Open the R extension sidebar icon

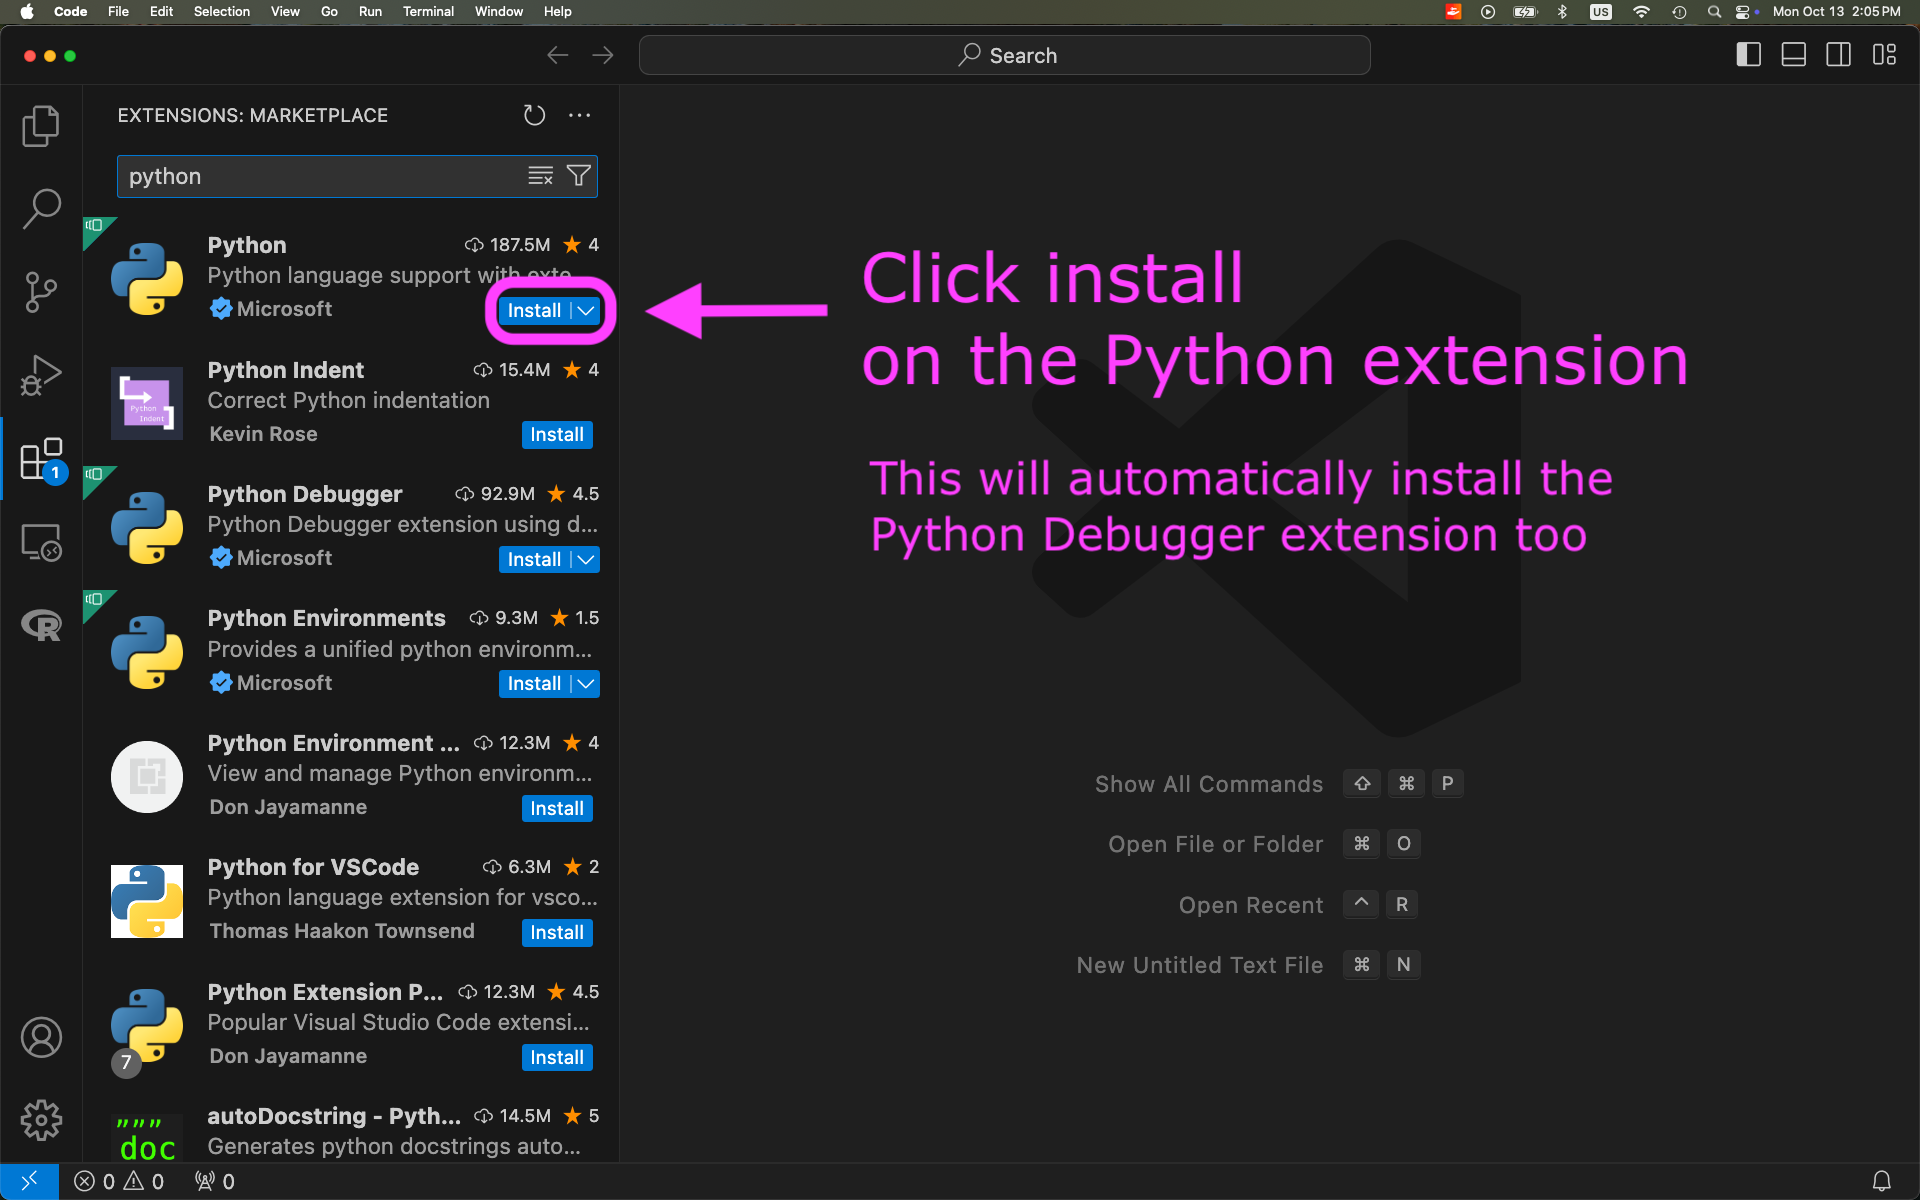point(41,626)
